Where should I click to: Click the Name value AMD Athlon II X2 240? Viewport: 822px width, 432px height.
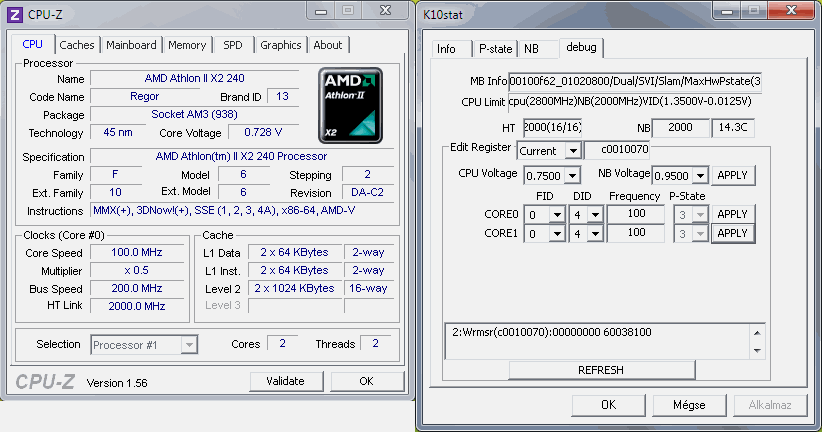coord(194,78)
